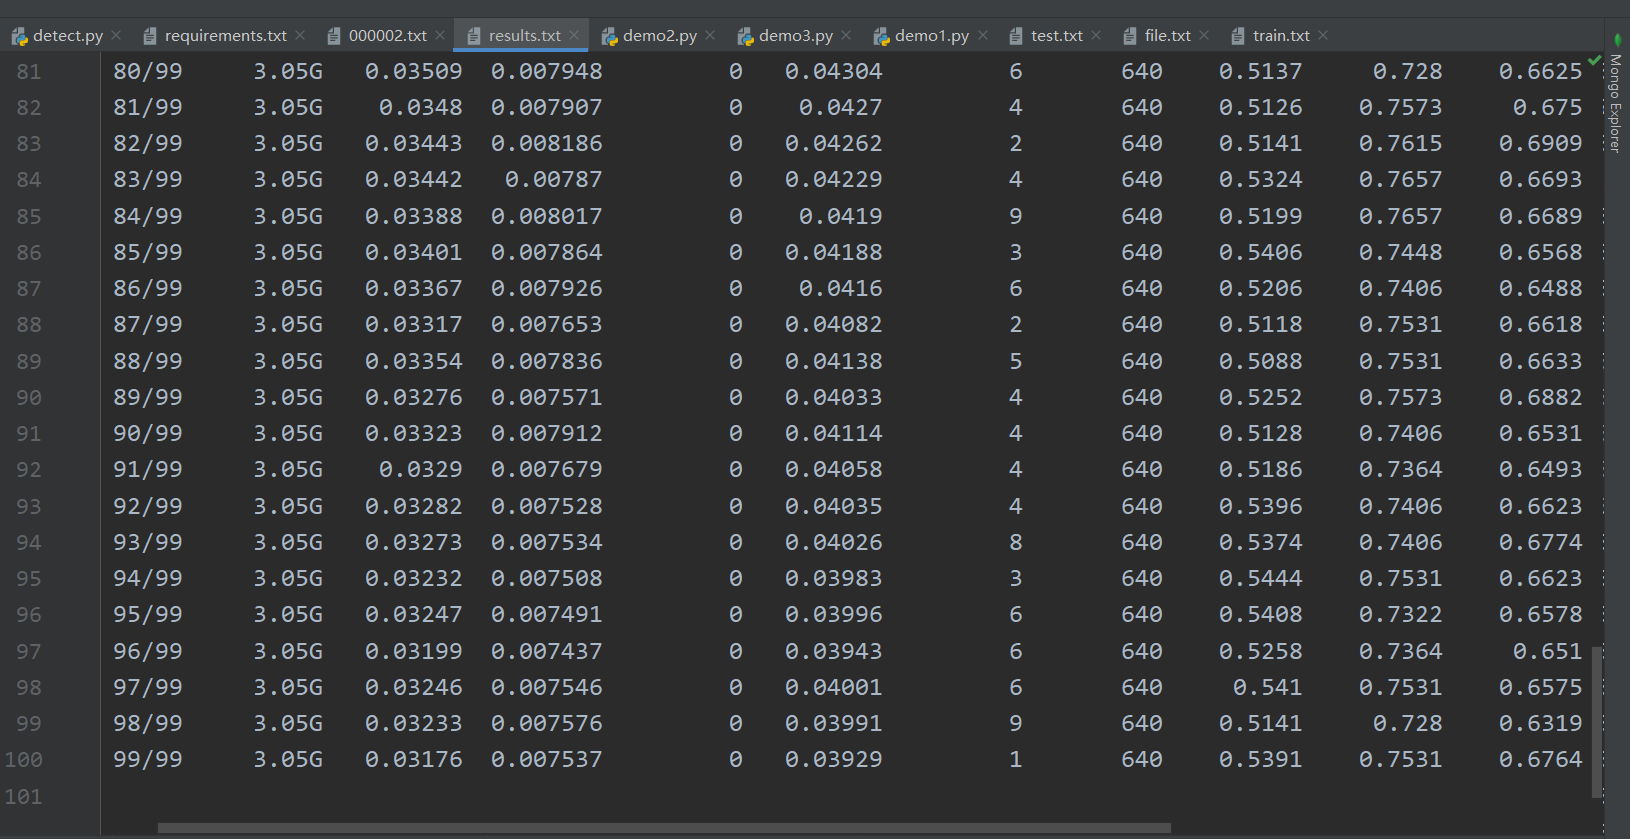
Task: Close the requirements.txt tab
Action: click(x=300, y=35)
